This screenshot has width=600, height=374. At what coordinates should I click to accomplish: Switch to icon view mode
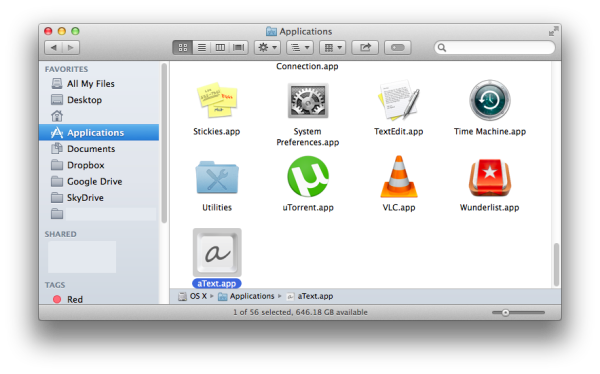[x=183, y=47]
